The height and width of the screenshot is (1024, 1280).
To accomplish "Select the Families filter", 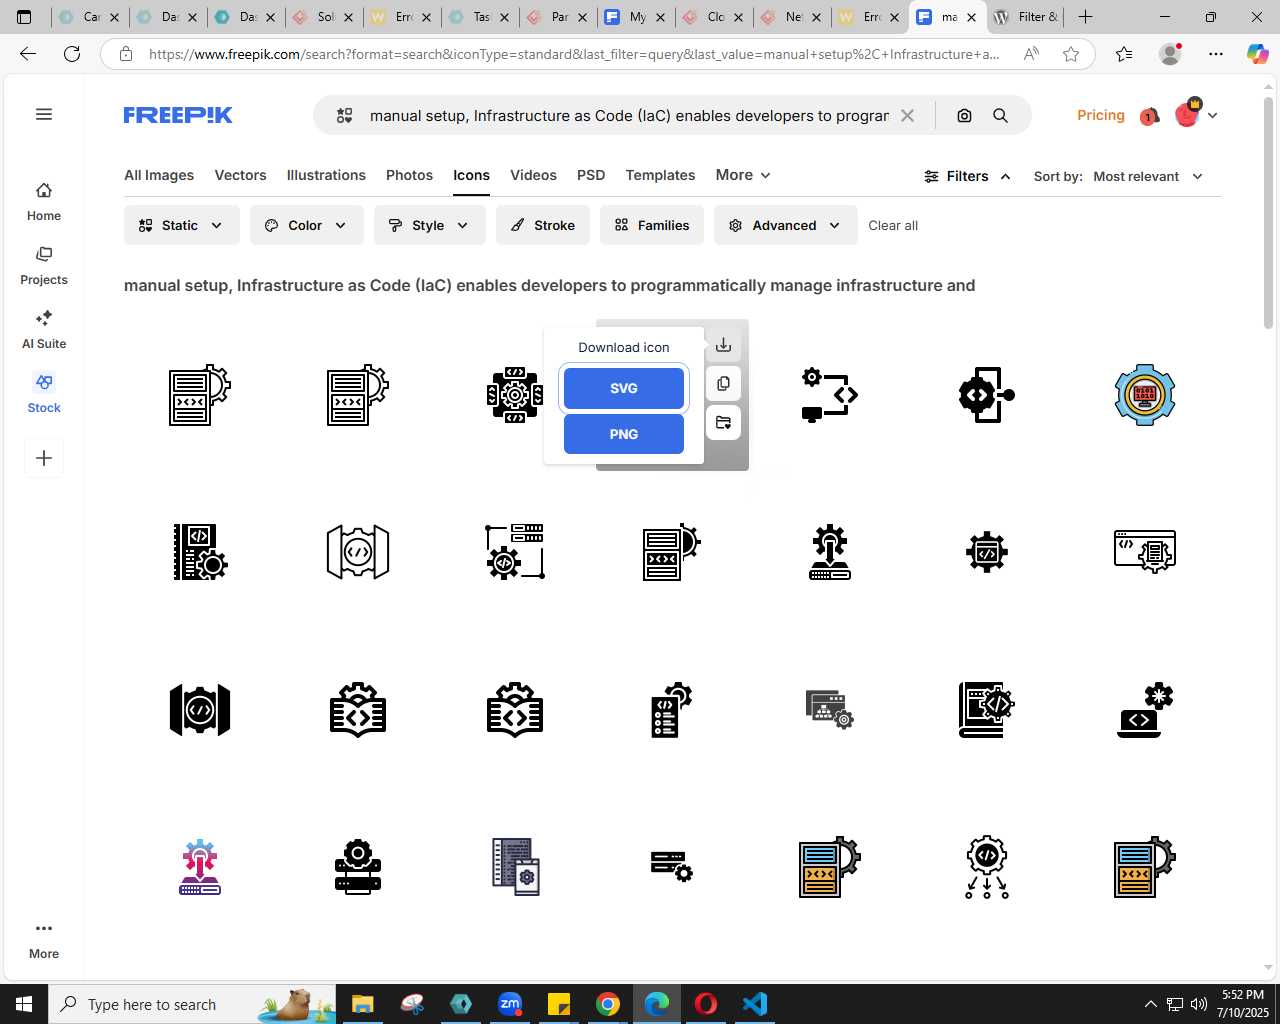I will (652, 225).
